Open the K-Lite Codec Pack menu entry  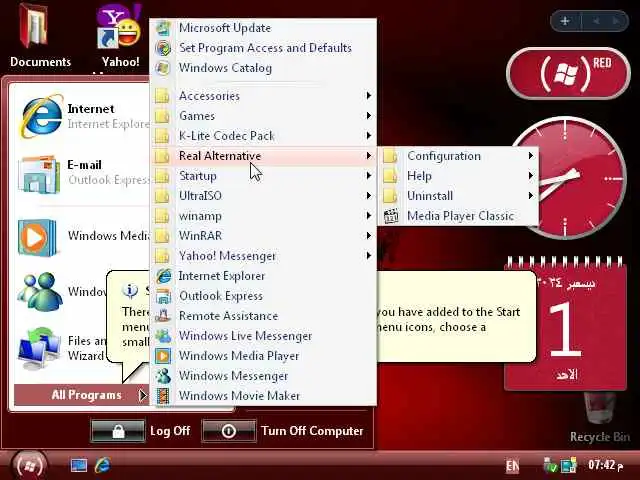pyautogui.click(x=263, y=136)
